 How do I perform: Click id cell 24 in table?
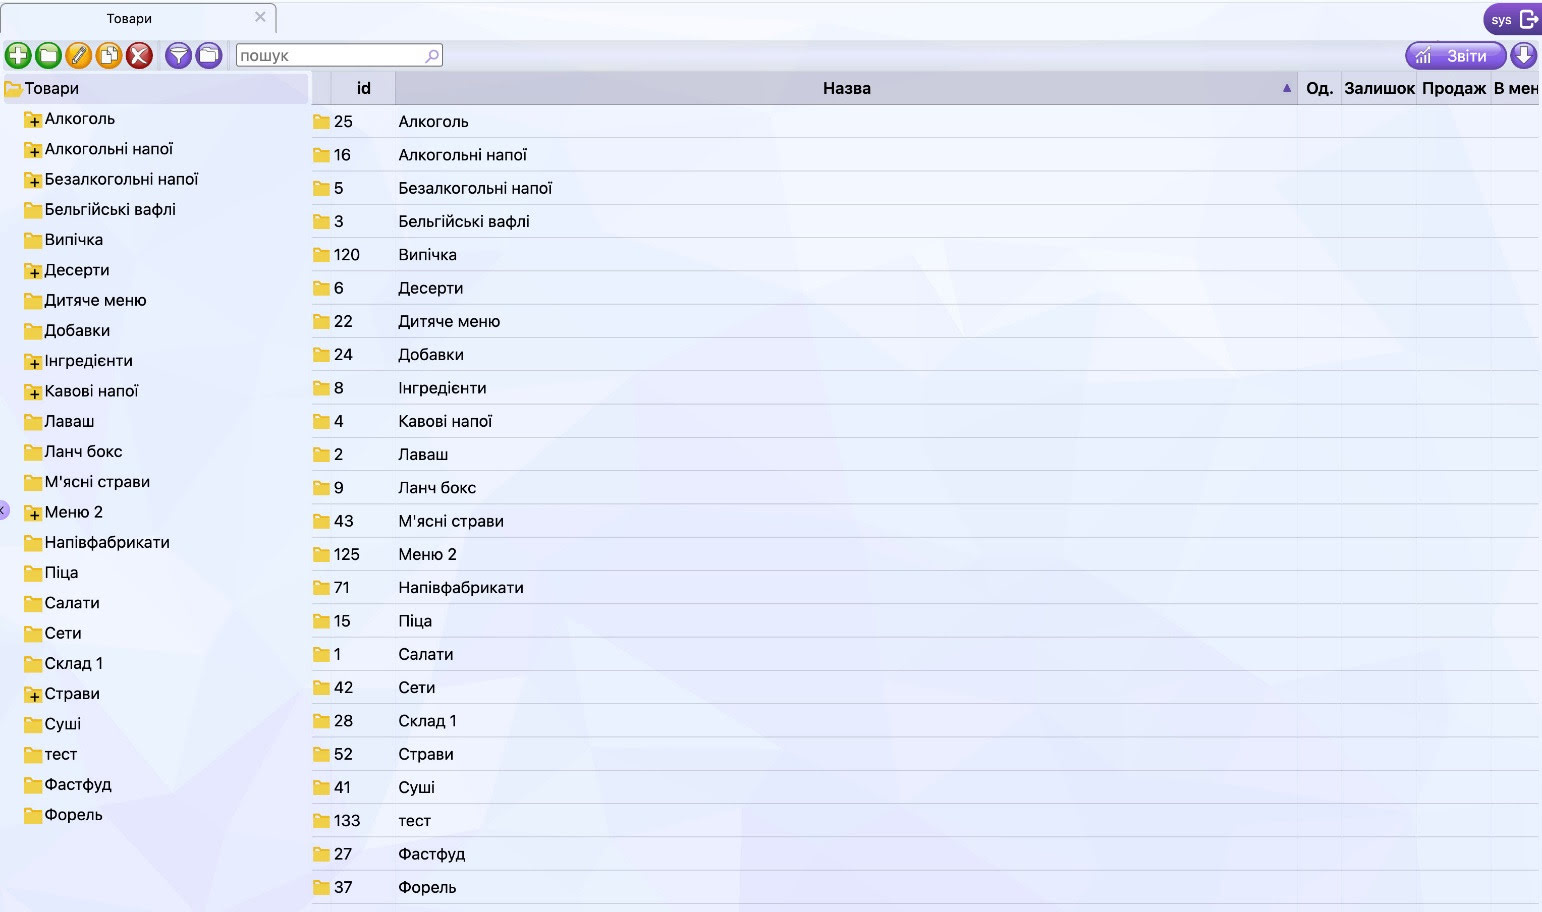tap(343, 355)
